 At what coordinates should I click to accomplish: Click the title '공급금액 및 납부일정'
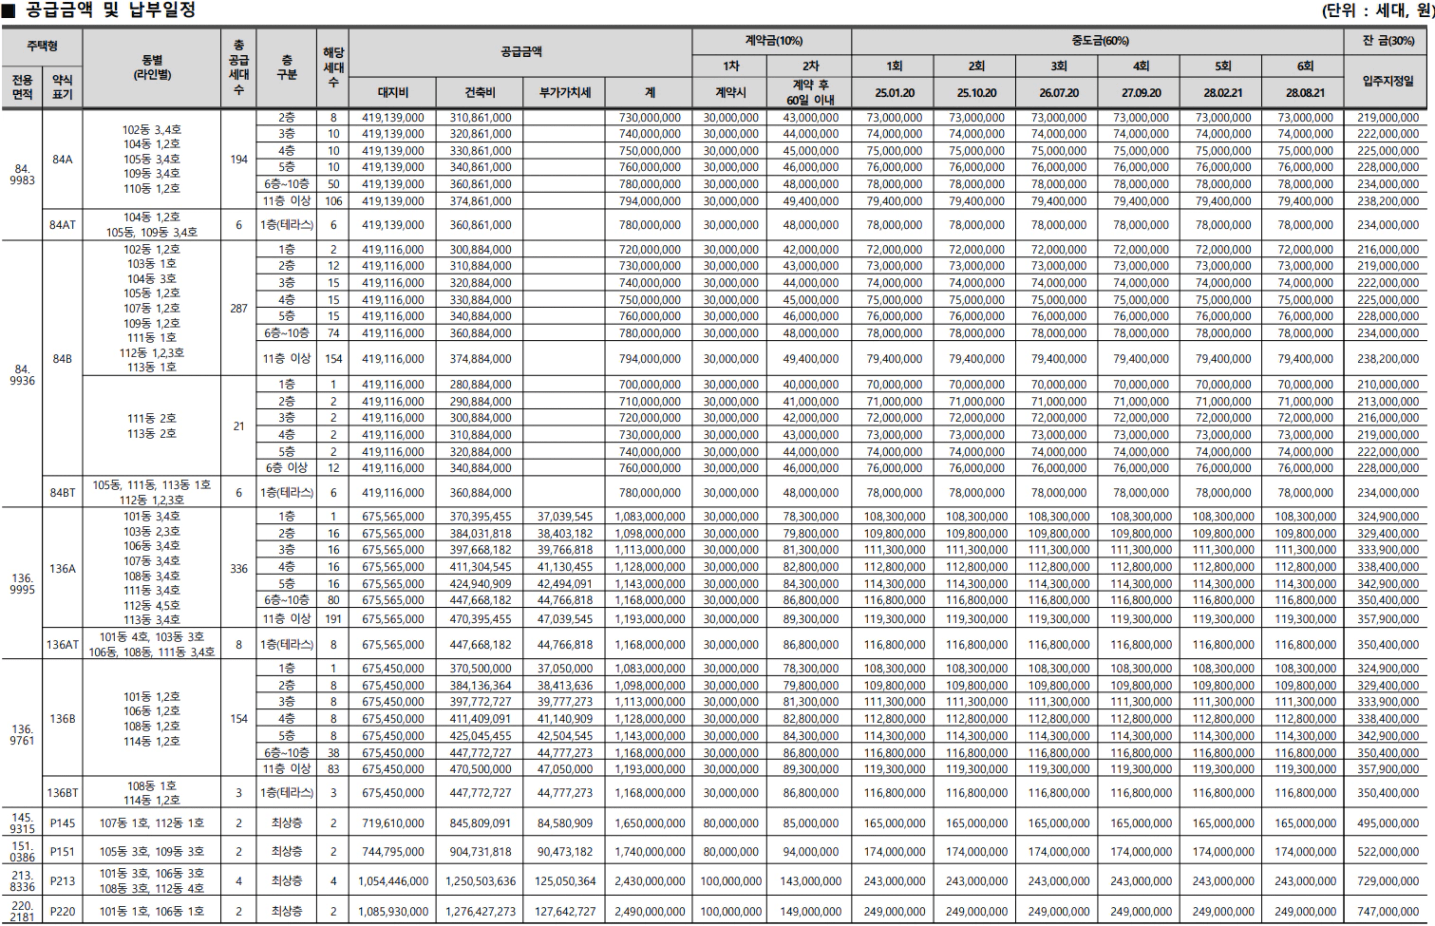[x=109, y=10]
